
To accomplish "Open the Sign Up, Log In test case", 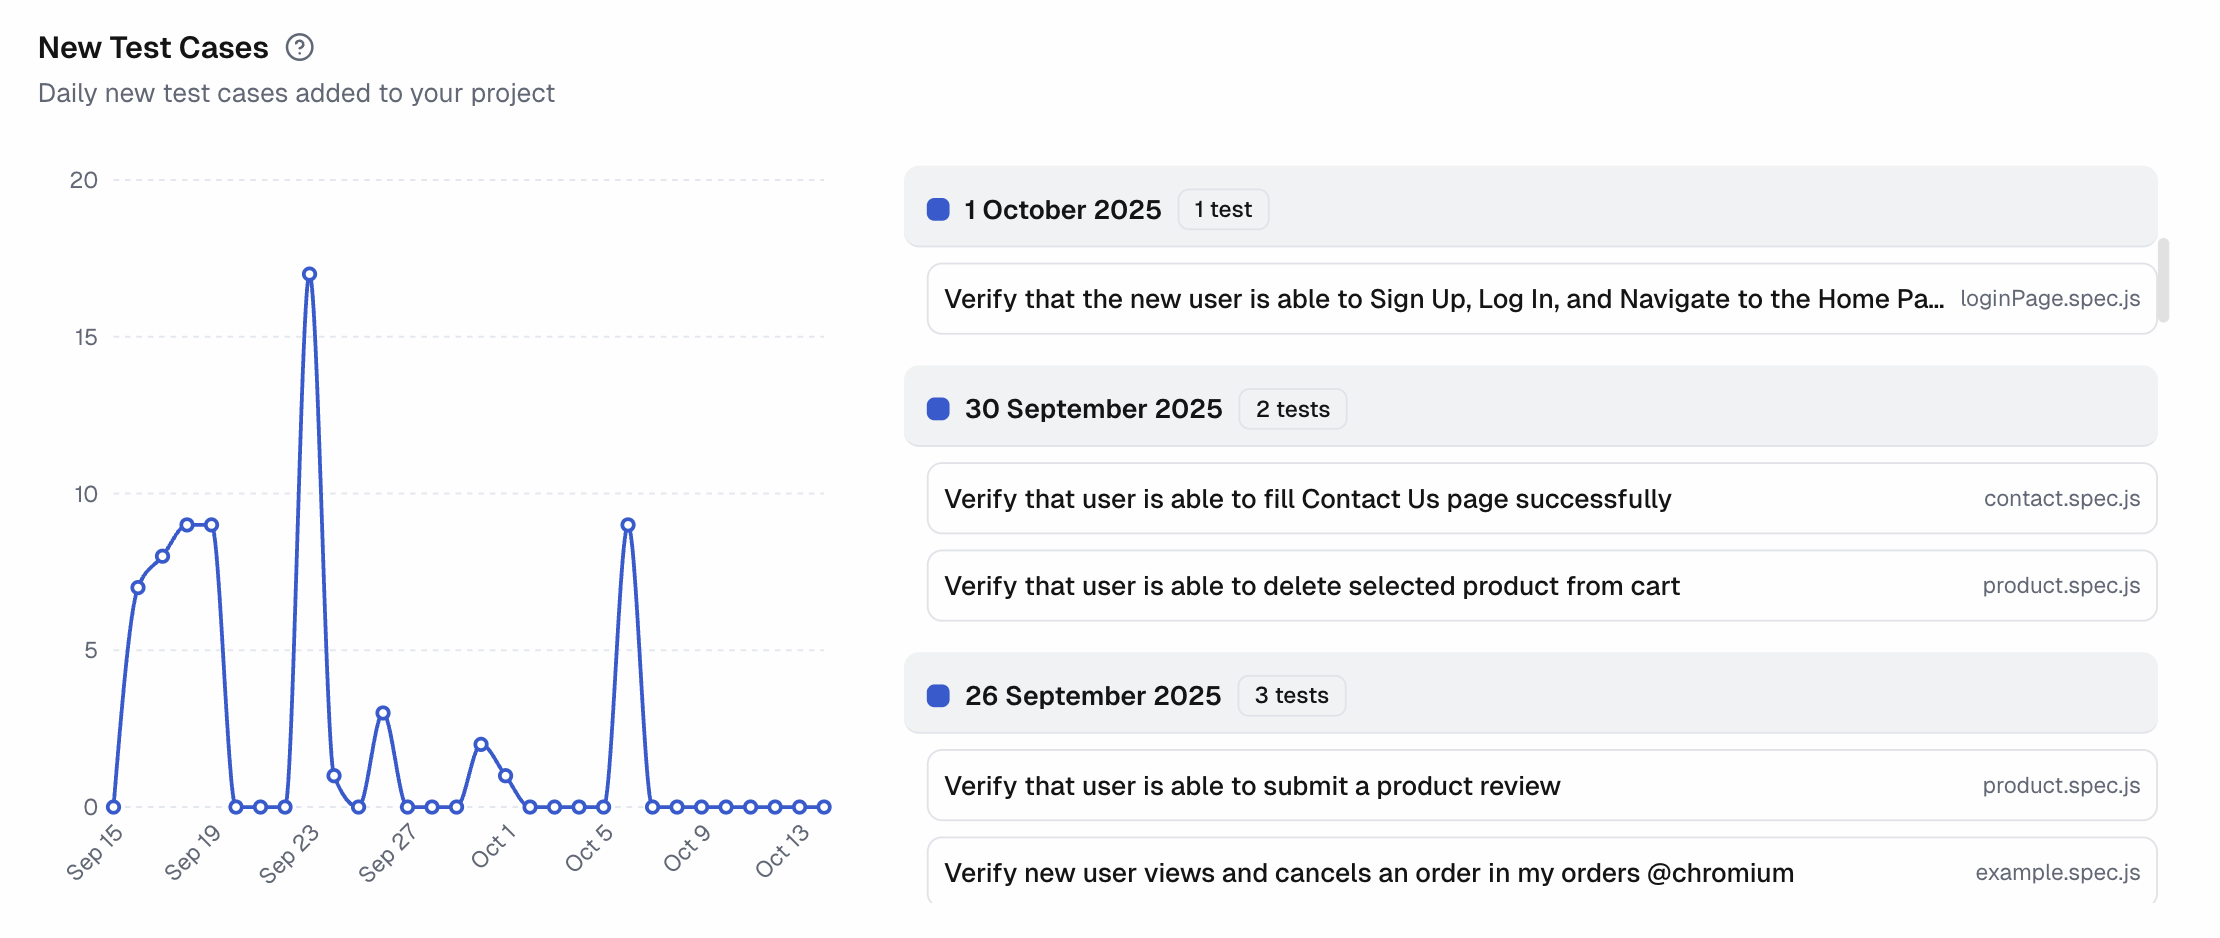I will pos(1443,299).
